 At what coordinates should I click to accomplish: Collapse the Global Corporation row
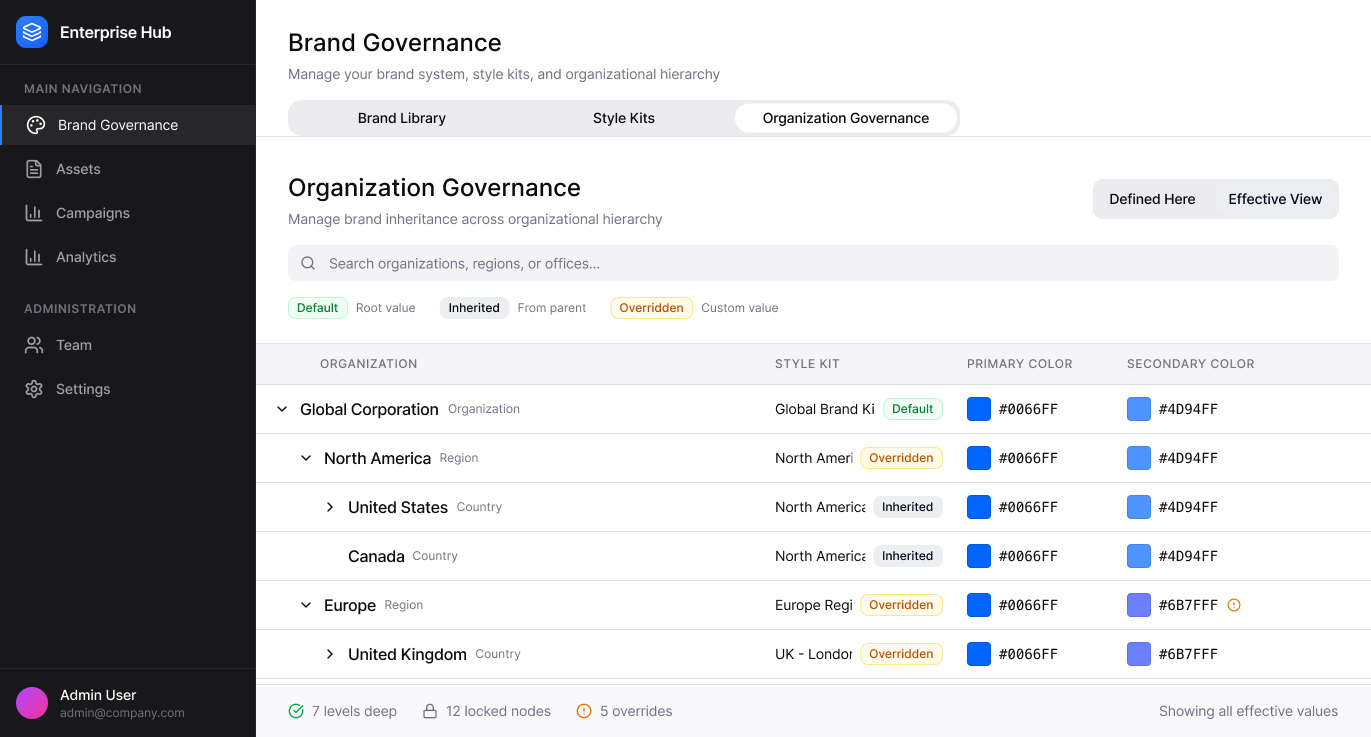[x=282, y=409]
